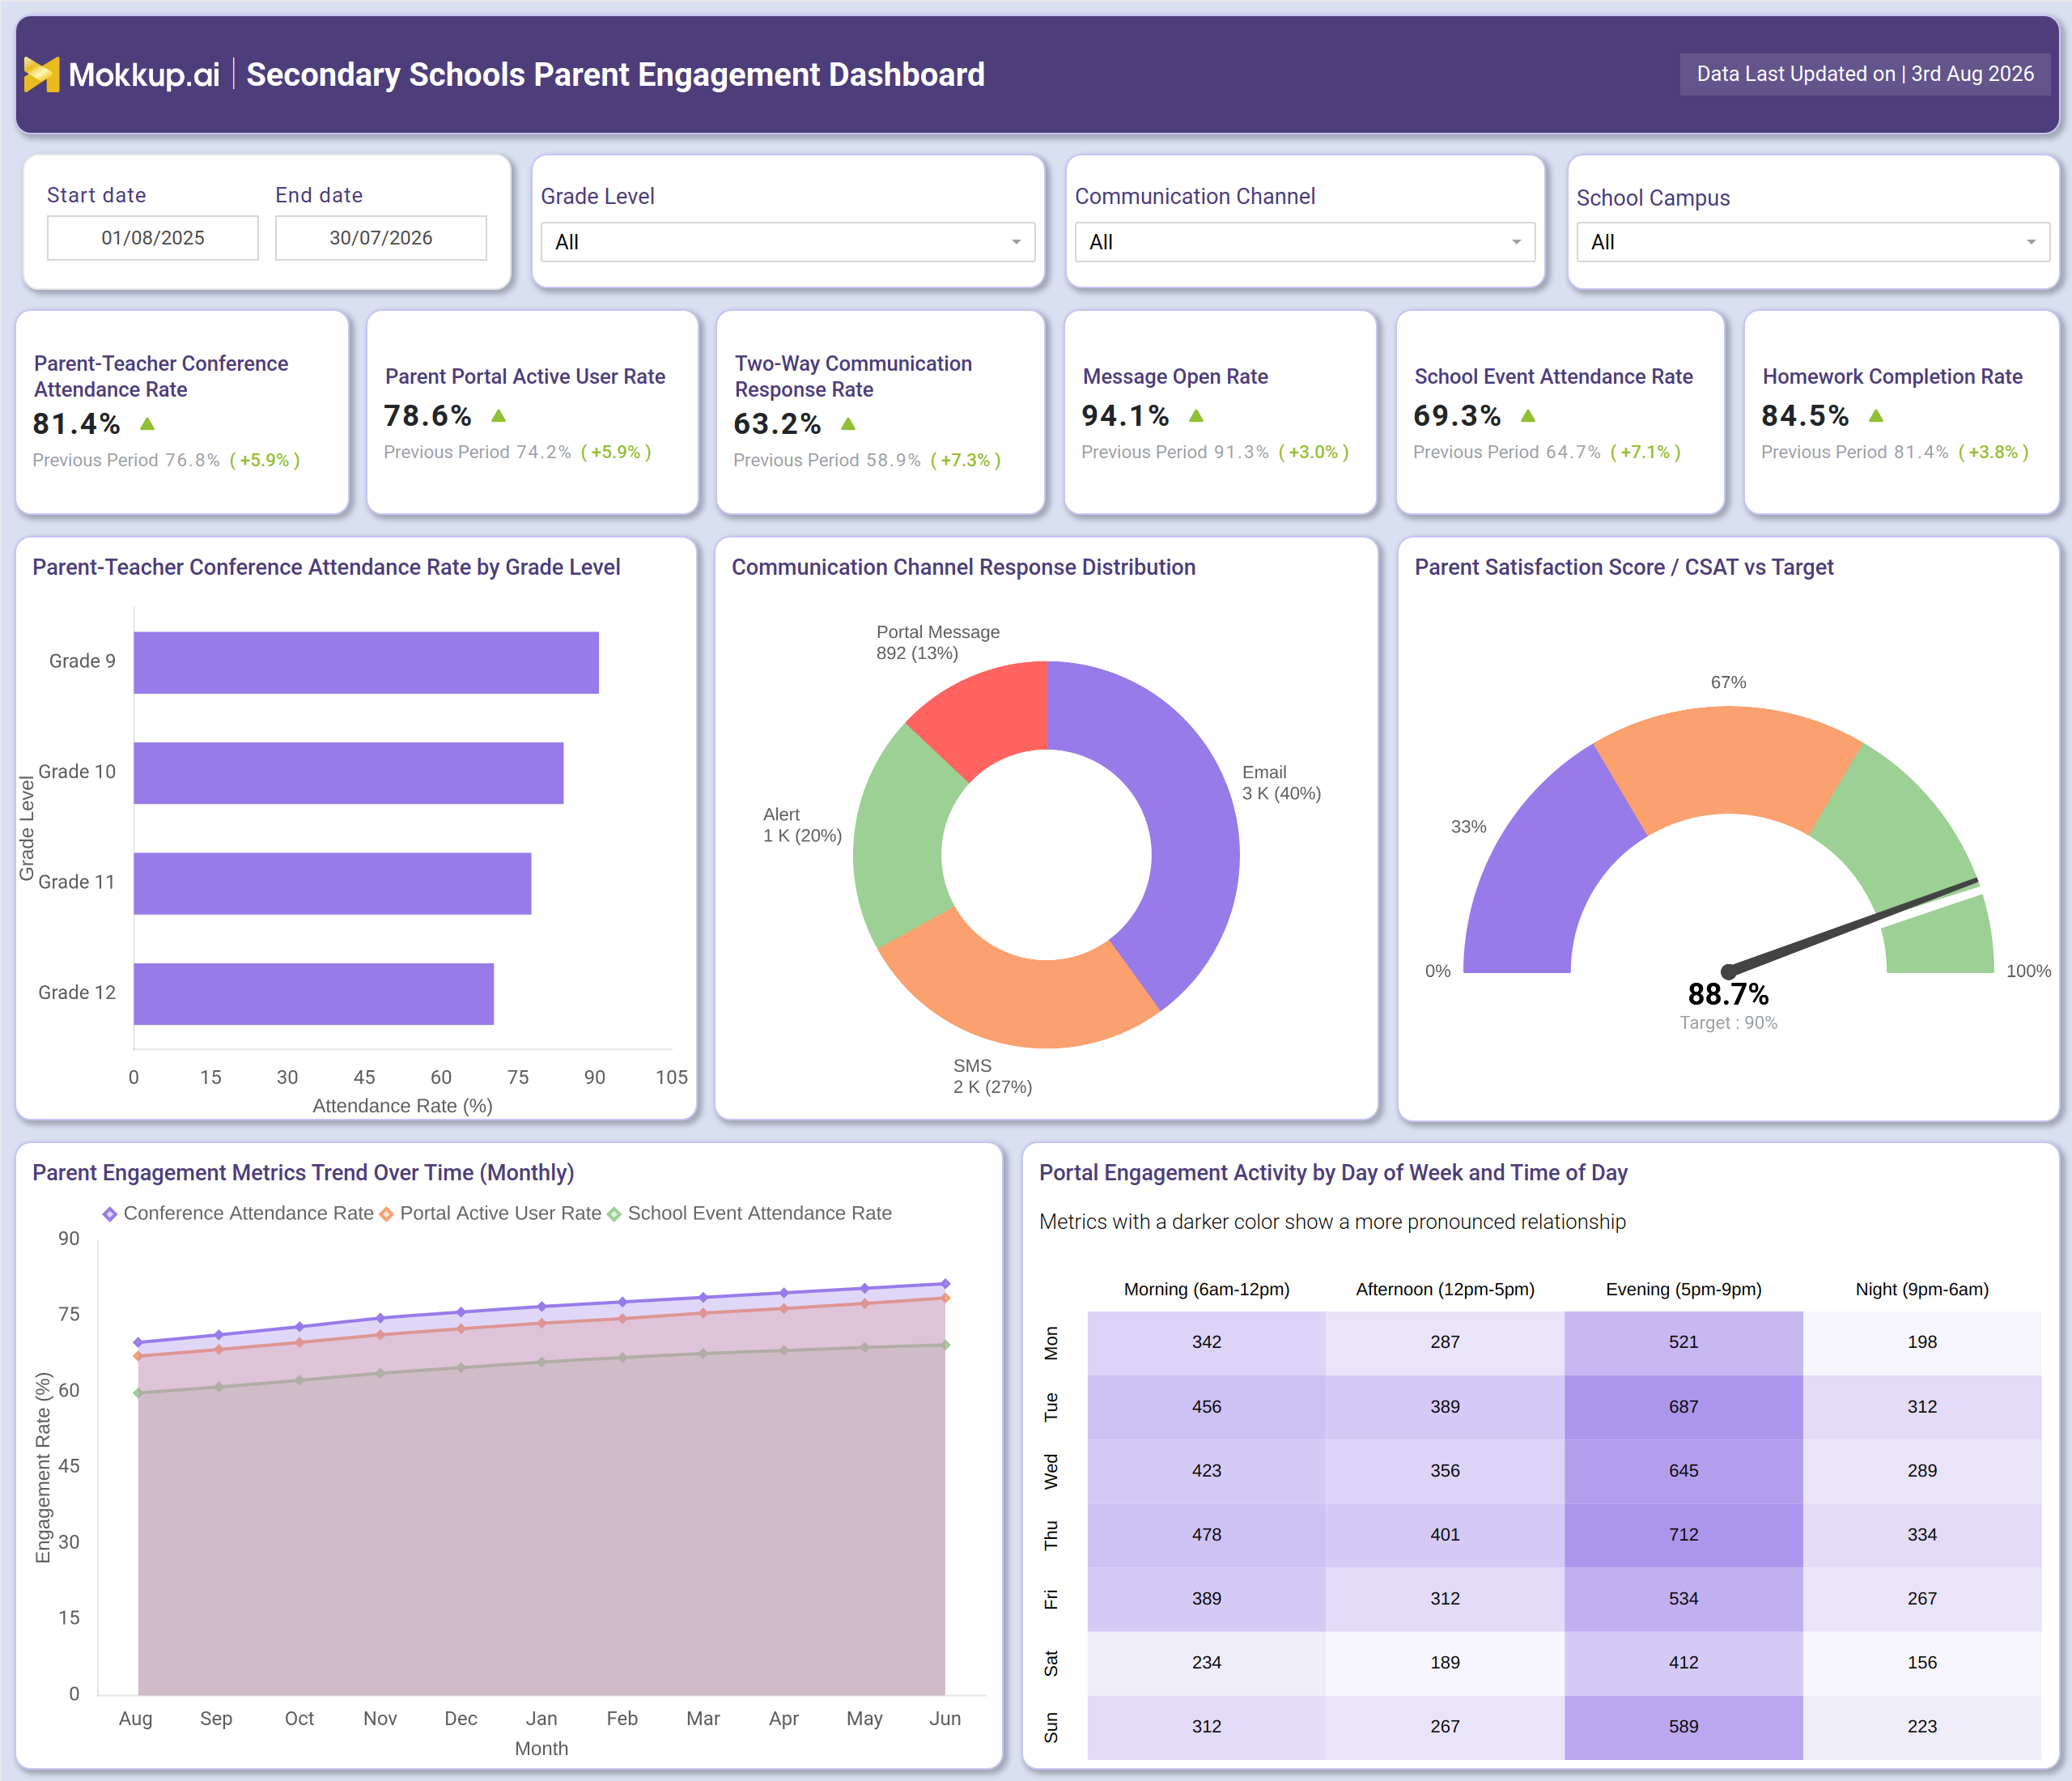
Task: Click the 'Previous Period 91.3%' text
Action: point(1175,452)
